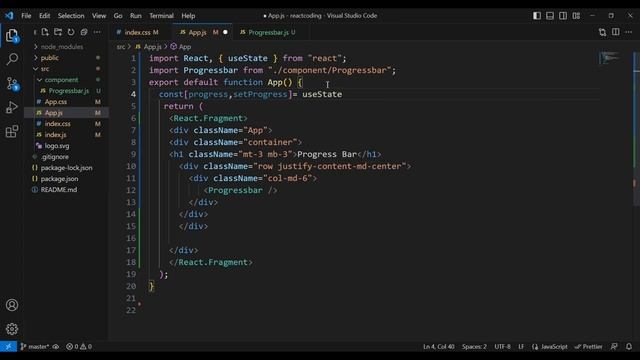The width and height of the screenshot is (640, 360).
Task: Open the Go menu
Action: [x=118, y=16]
